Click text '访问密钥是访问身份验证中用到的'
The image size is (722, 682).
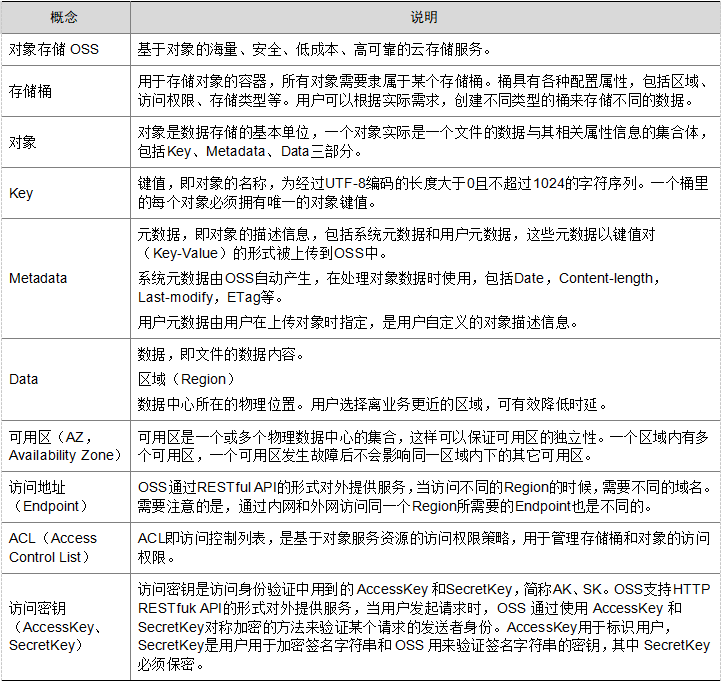(245, 589)
